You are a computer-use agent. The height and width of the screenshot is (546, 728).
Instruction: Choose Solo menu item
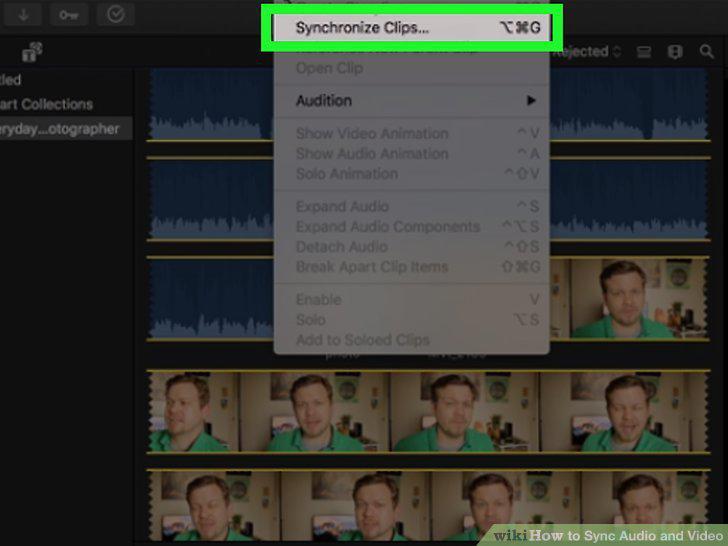(411, 320)
